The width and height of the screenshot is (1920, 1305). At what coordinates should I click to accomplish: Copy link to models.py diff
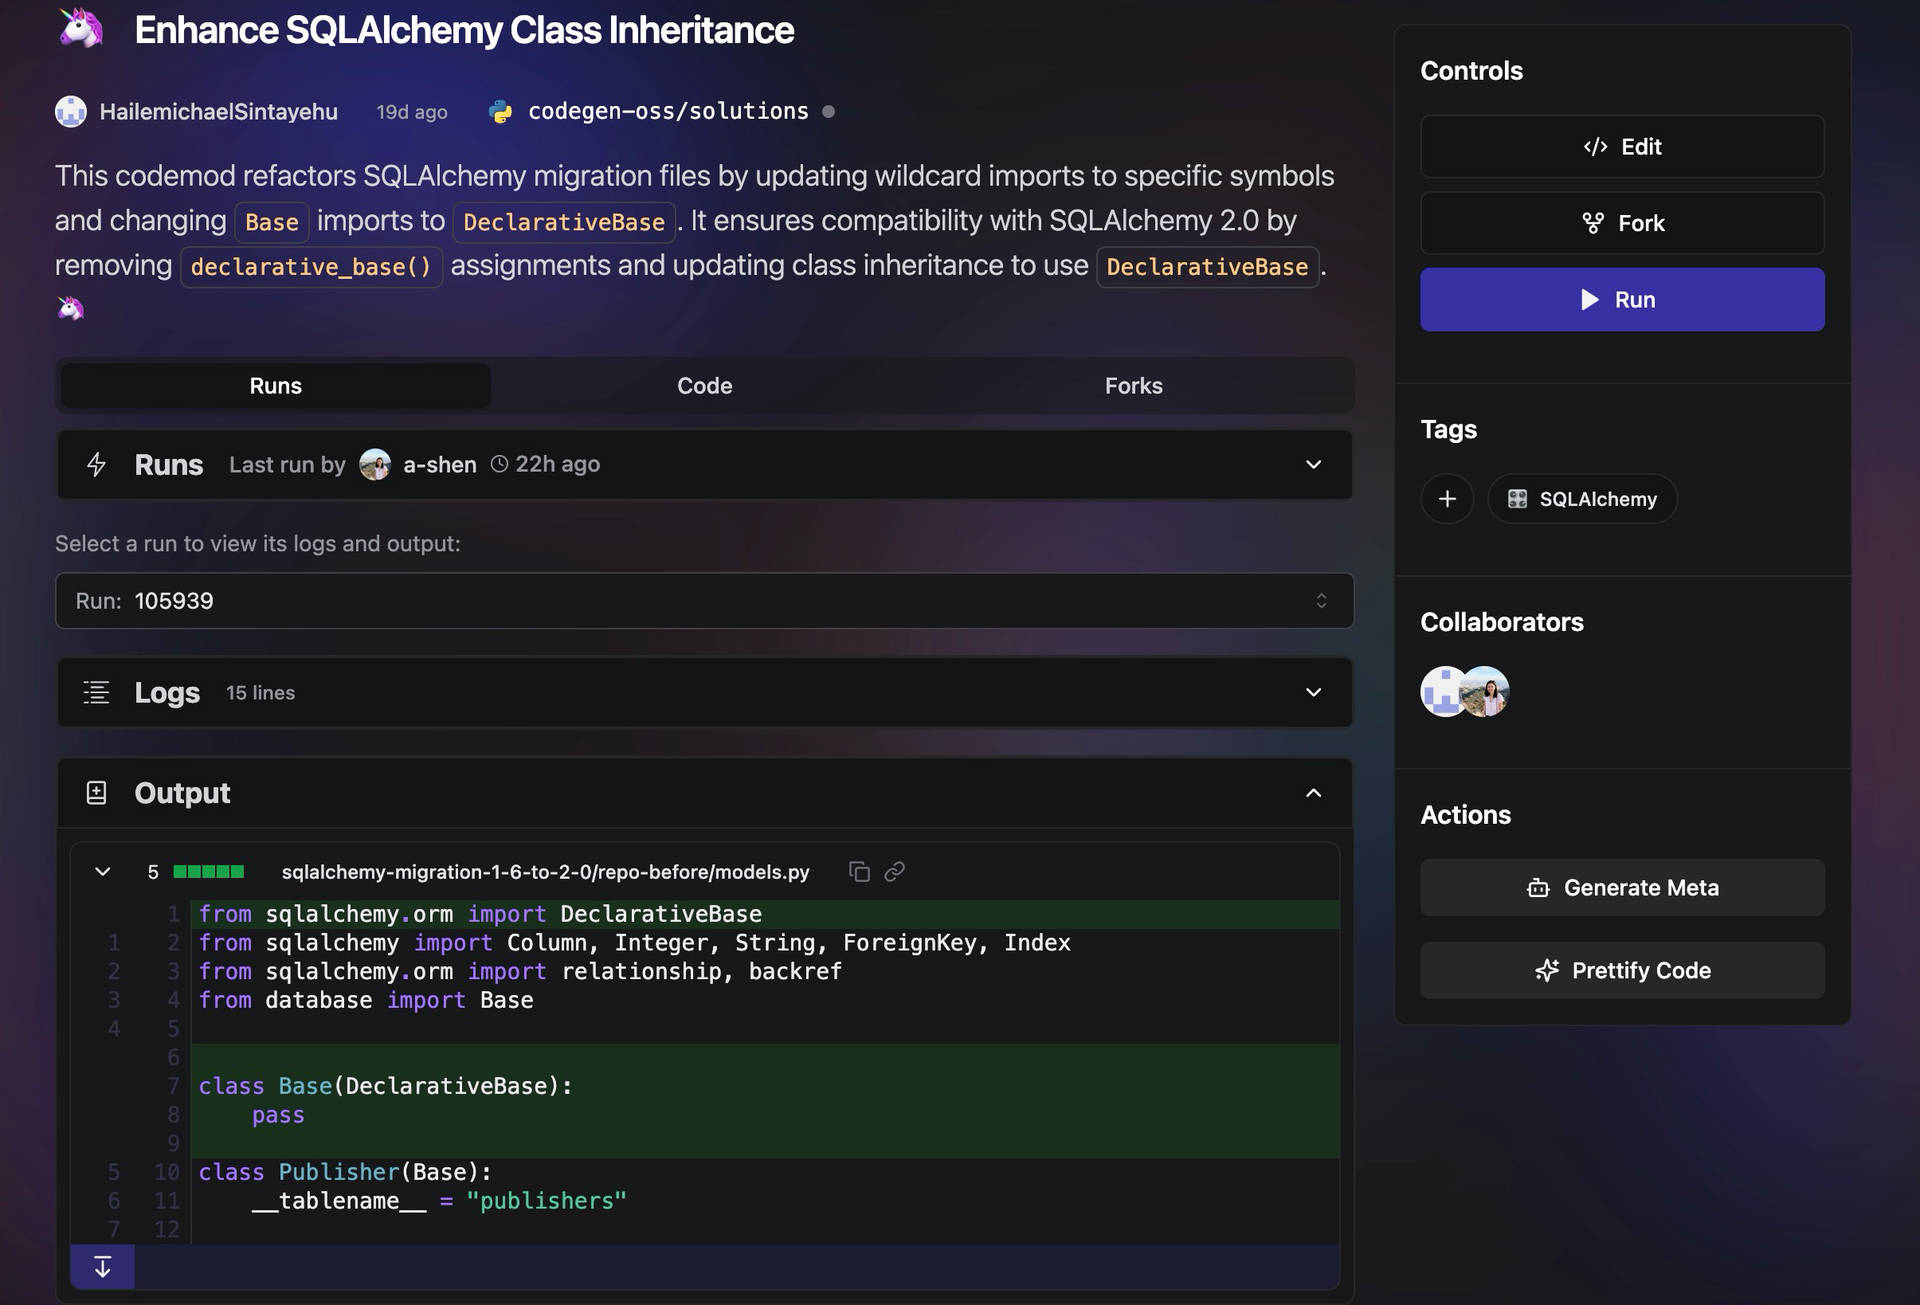(x=895, y=871)
